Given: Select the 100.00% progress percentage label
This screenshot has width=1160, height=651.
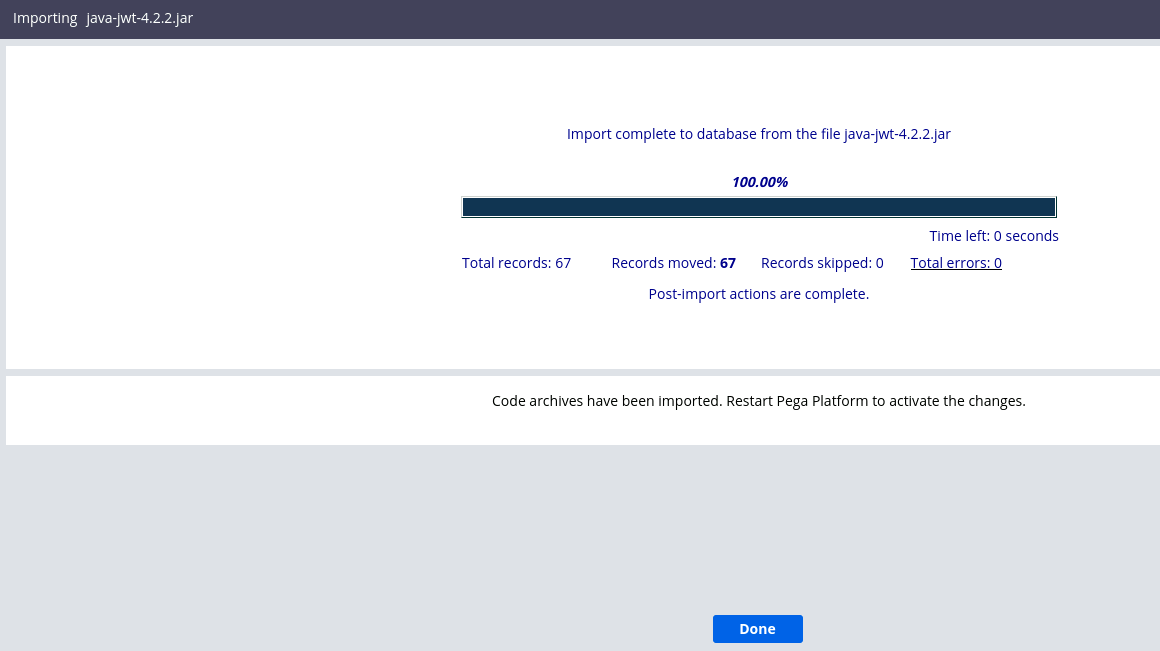Looking at the screenshot, I should tap(759, 182).
